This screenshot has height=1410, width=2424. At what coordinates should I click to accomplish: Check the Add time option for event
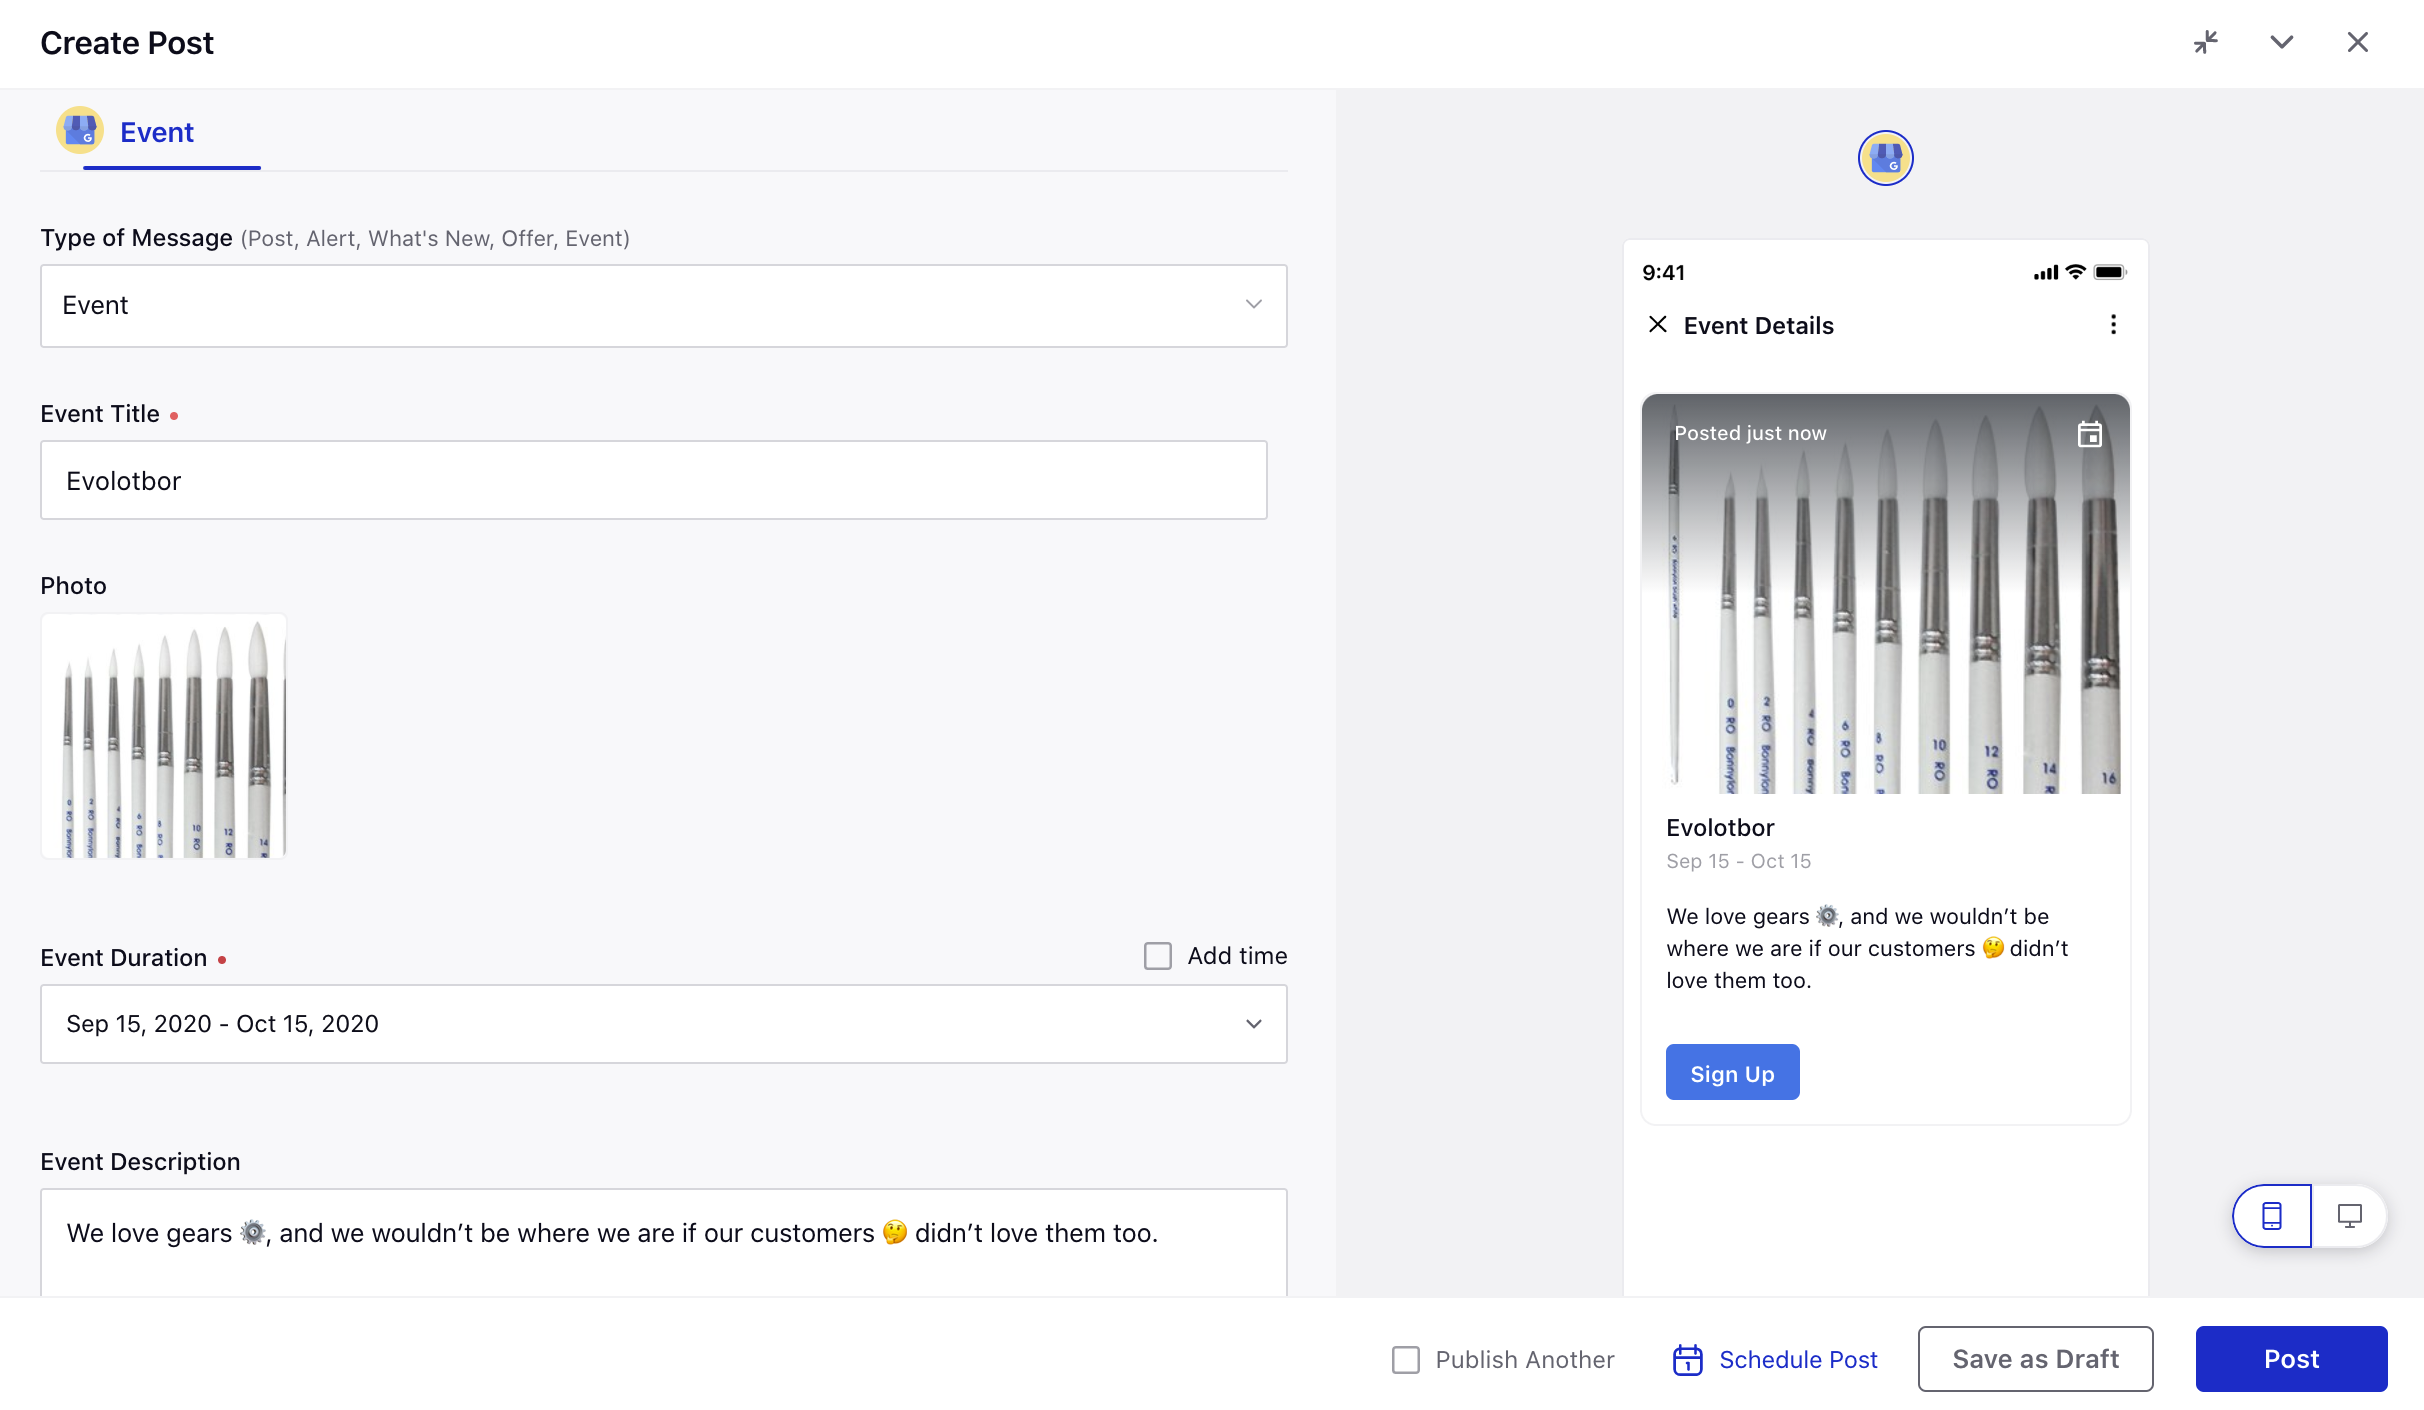1157,955
